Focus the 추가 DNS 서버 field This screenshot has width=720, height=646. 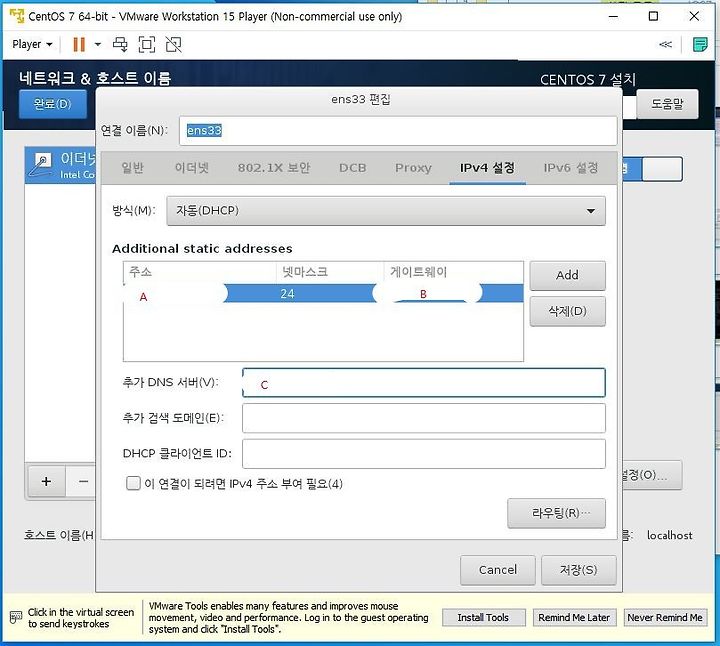tap(423, 382)
